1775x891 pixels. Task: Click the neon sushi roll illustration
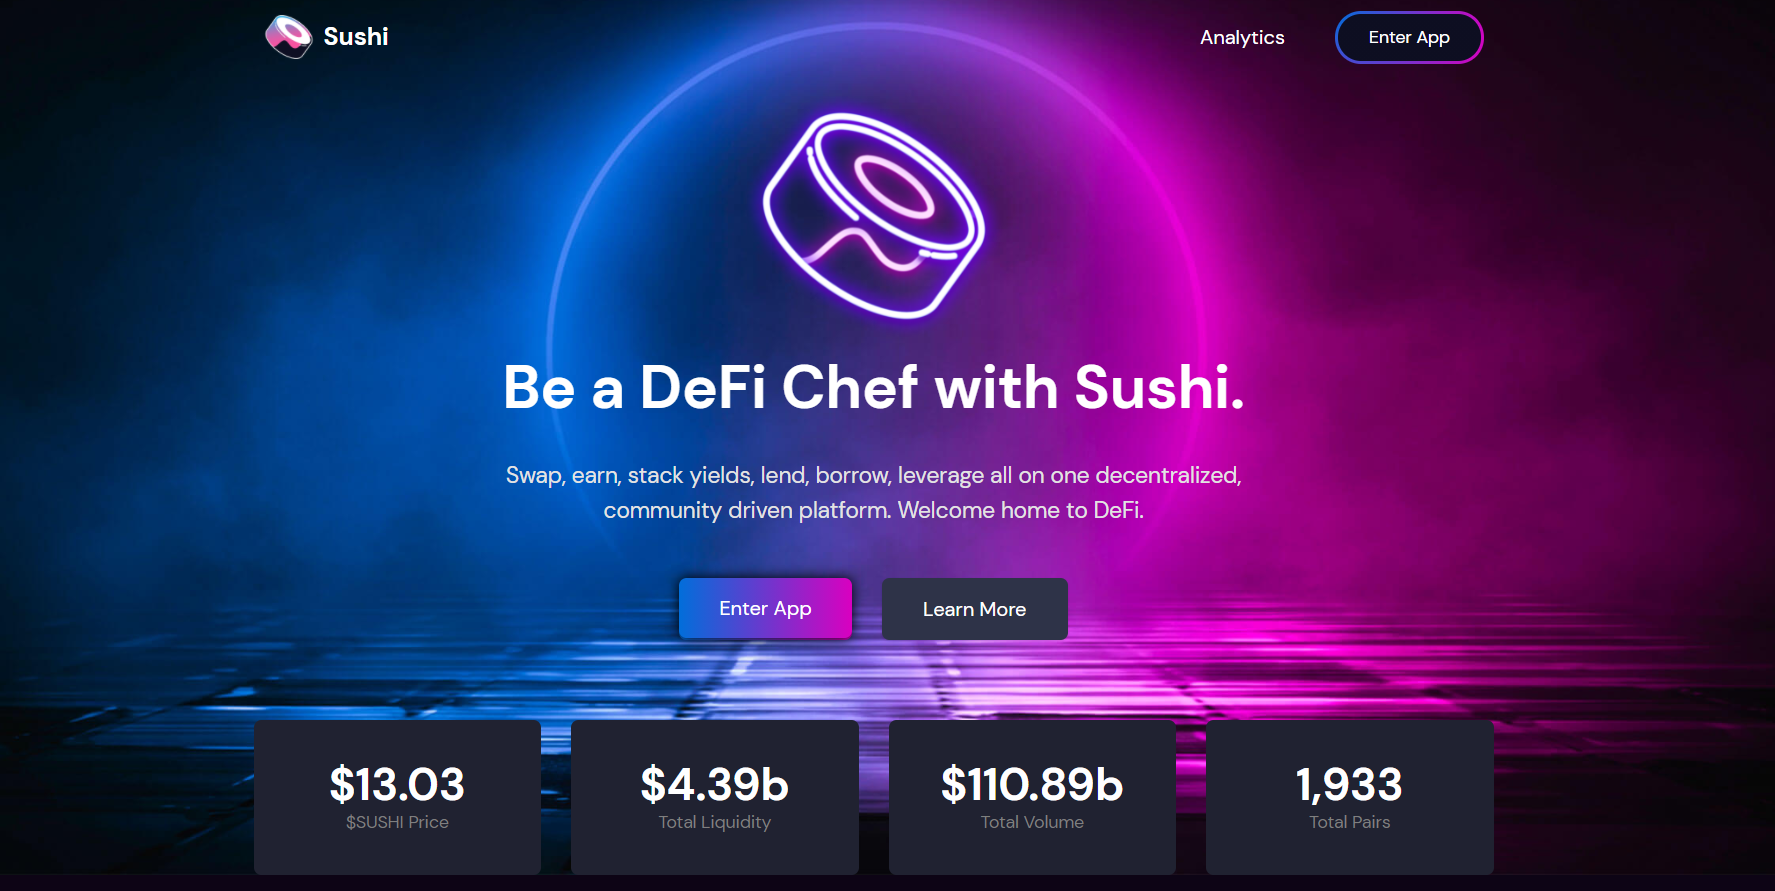874,216
